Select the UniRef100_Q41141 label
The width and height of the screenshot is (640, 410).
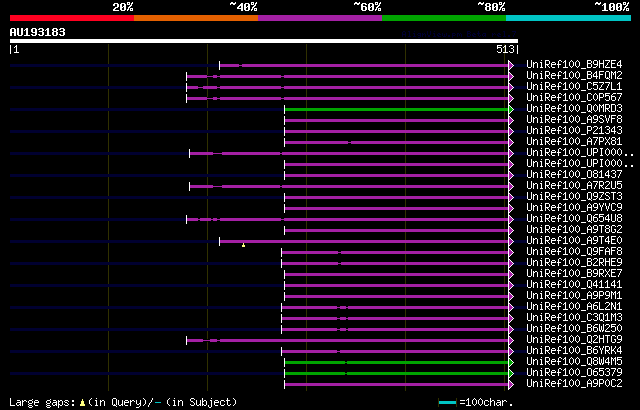point(574,285)
